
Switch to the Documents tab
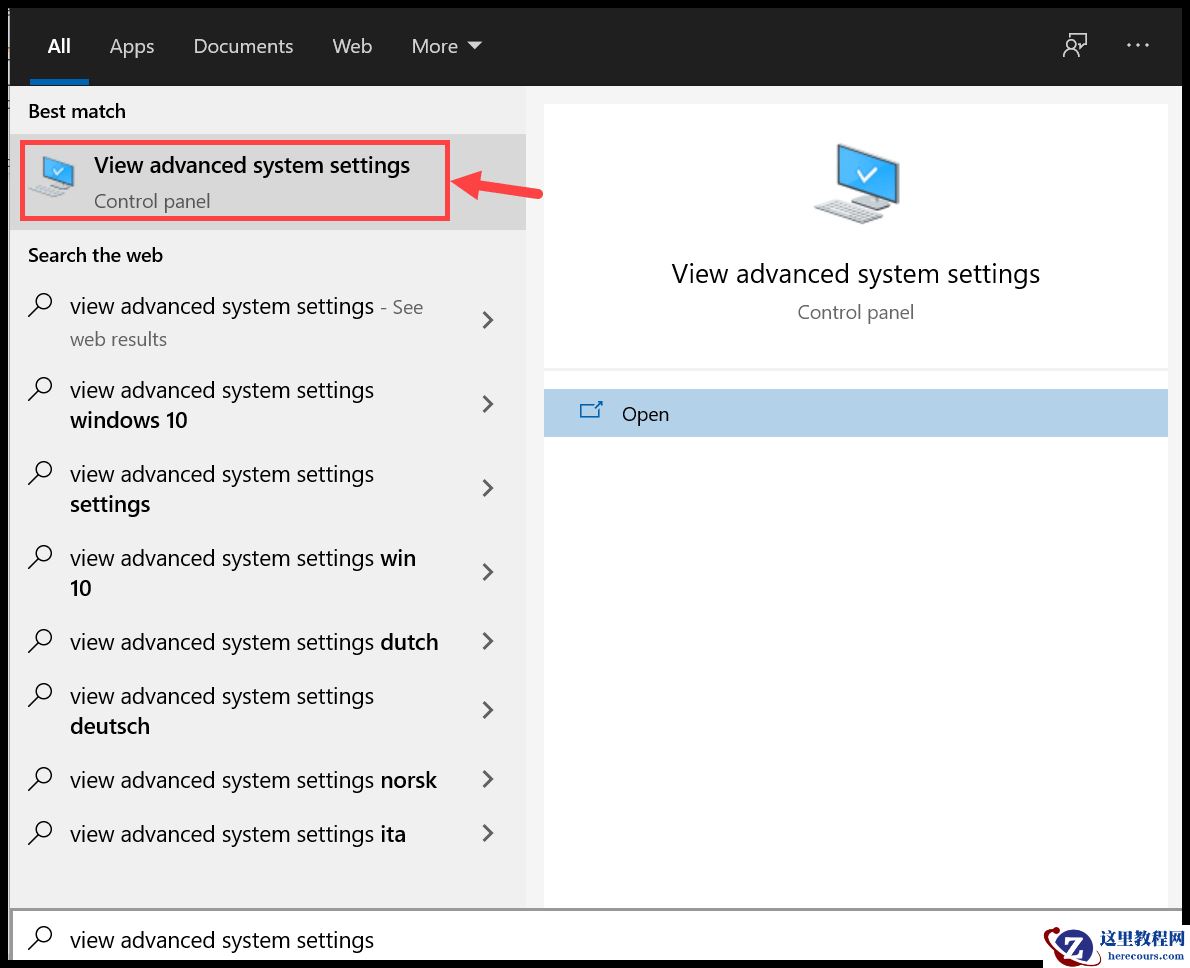[243, 46]
